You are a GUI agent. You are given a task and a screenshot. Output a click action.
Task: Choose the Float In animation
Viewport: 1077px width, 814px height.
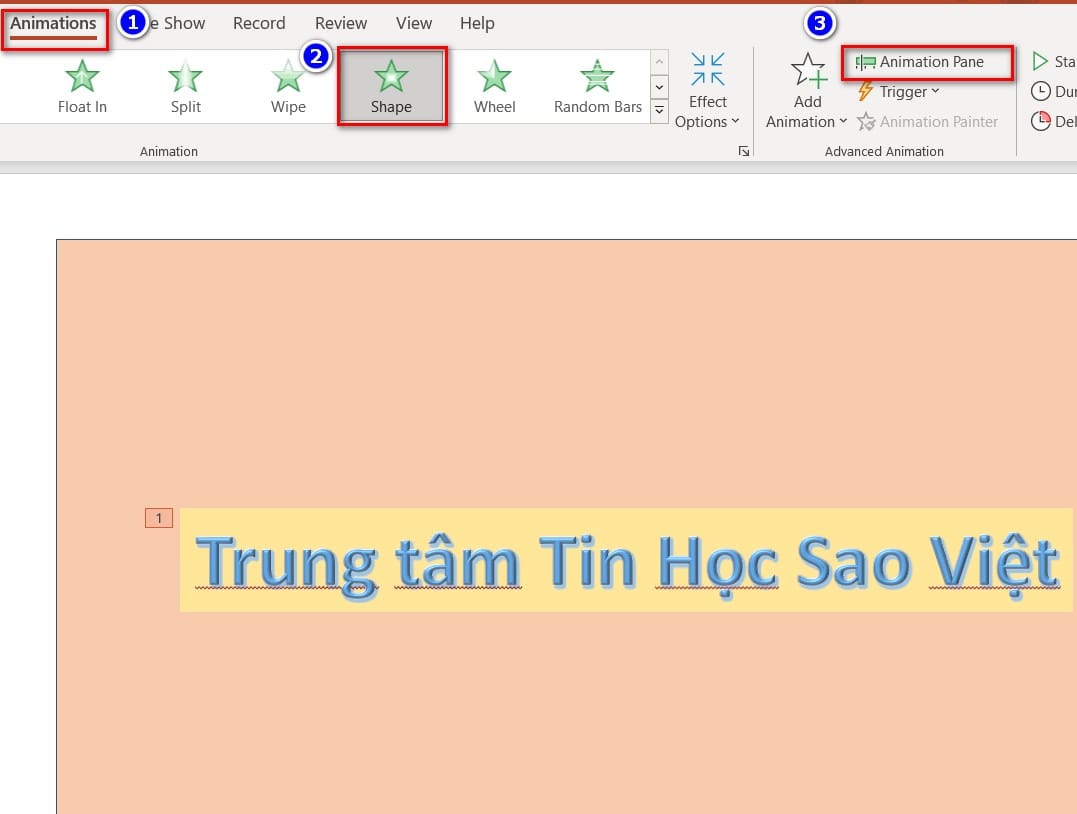(82, 85)
